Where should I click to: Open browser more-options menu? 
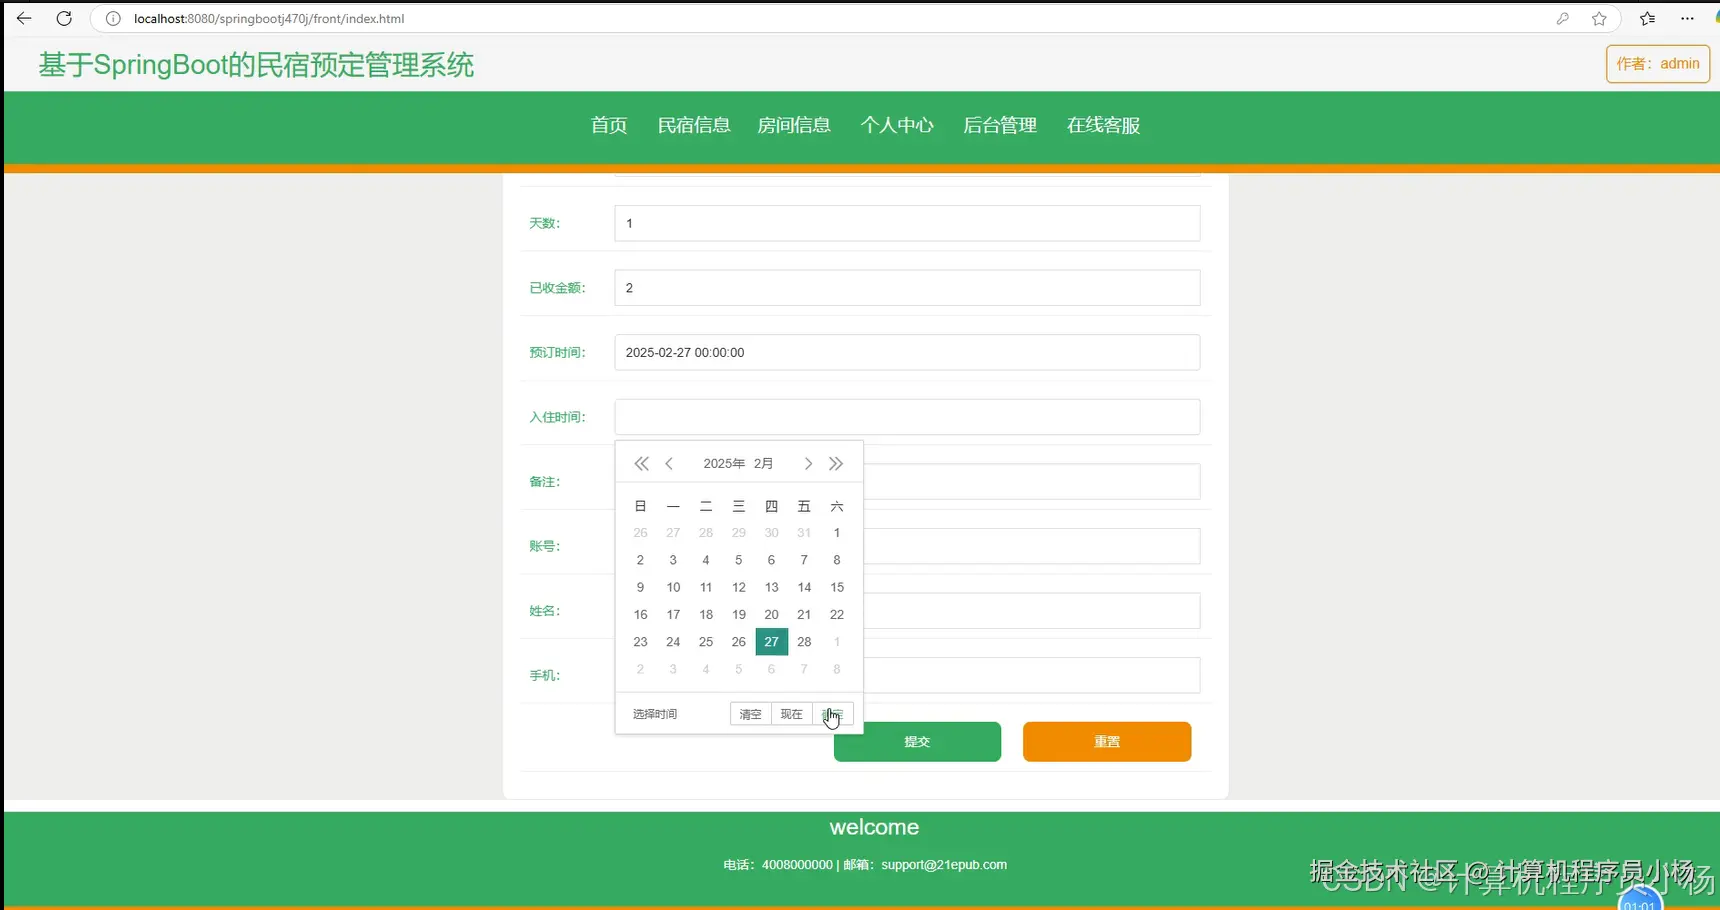1687,18
